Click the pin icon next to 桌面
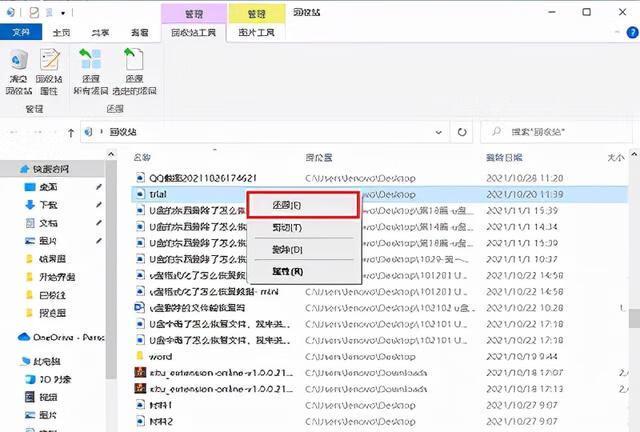Screen dimensions: 640x432 98,187
